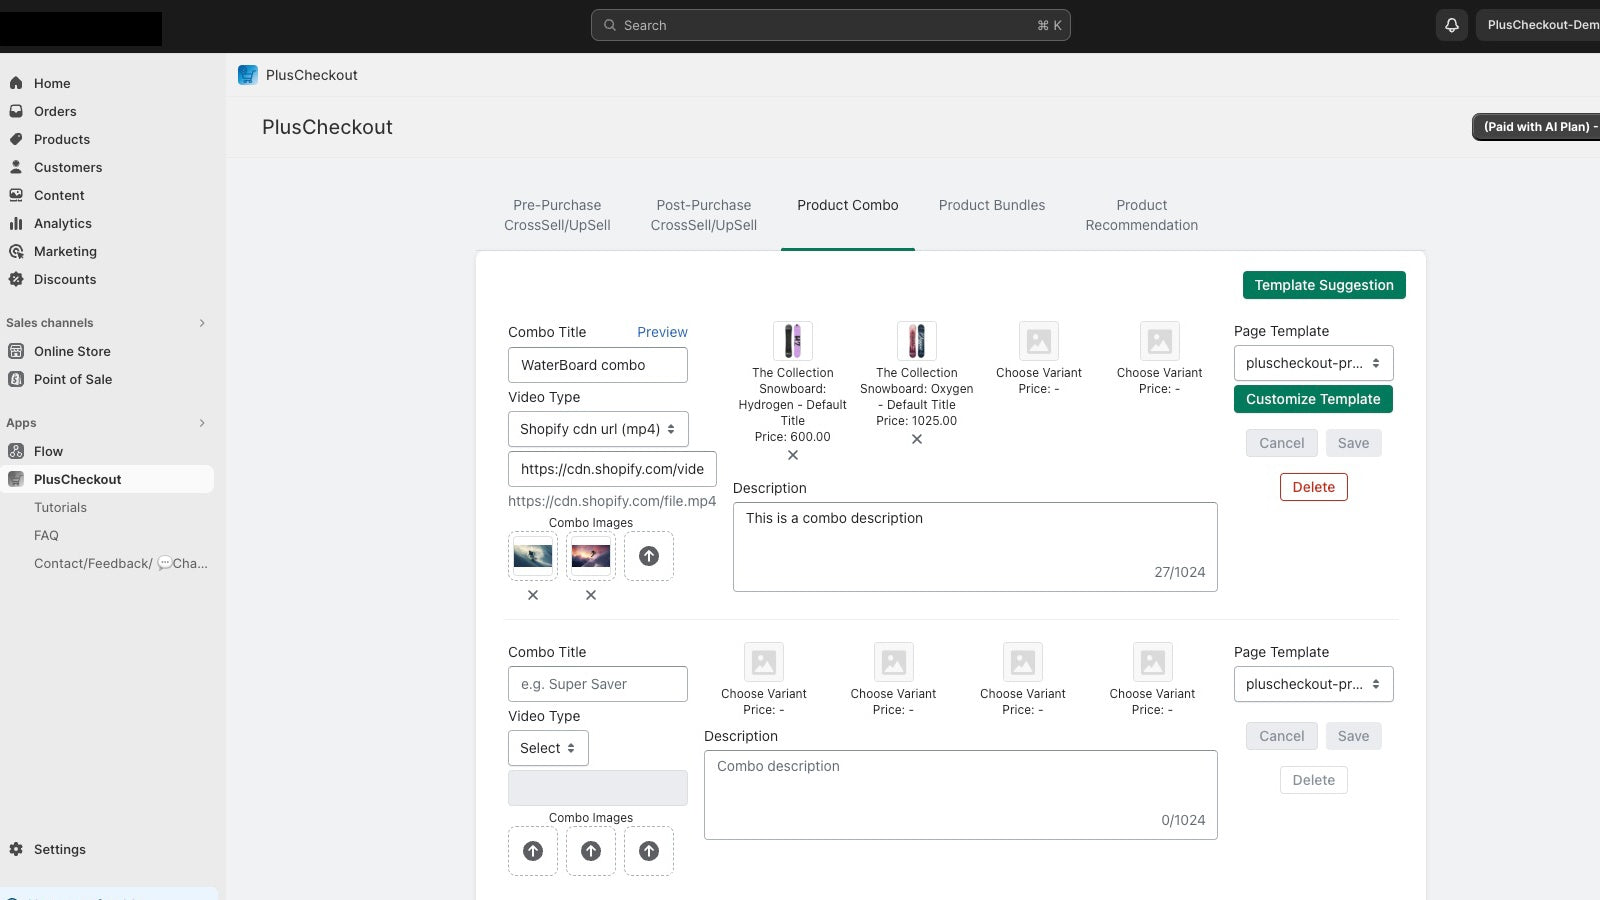Image resolution: width=1600 pixels, height=900 pixels.
Task: Delete the first combo image
Action: pos(533,595)
